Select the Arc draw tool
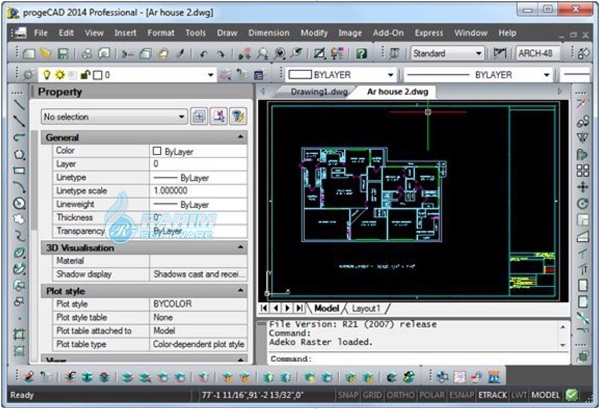Screen dimensions: 600x409 point(19,187)
